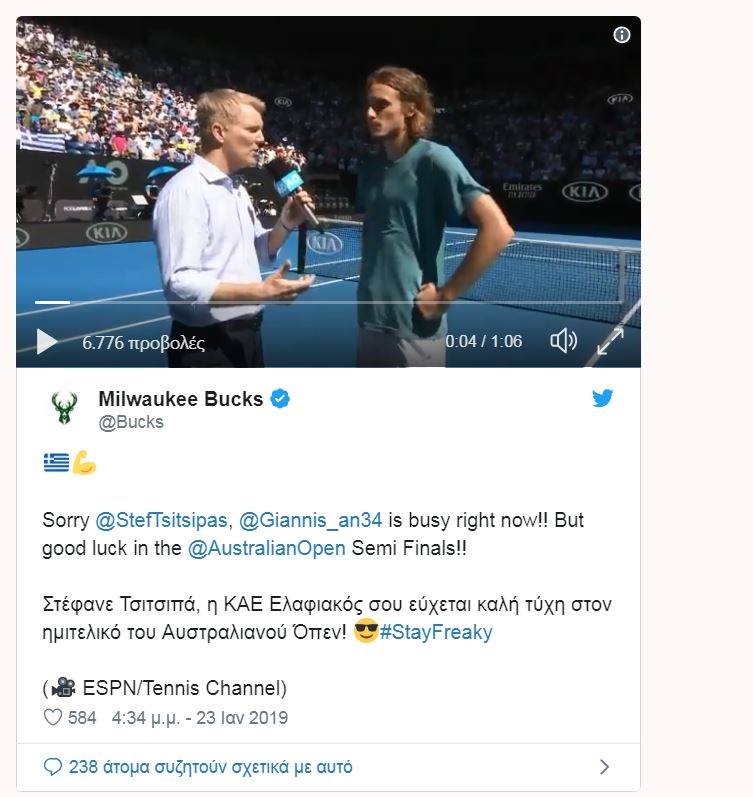Click the verified badge next to Bucks
Viewport: 753px width, 797px height.
pyautogui.click(x=281, y=399)
